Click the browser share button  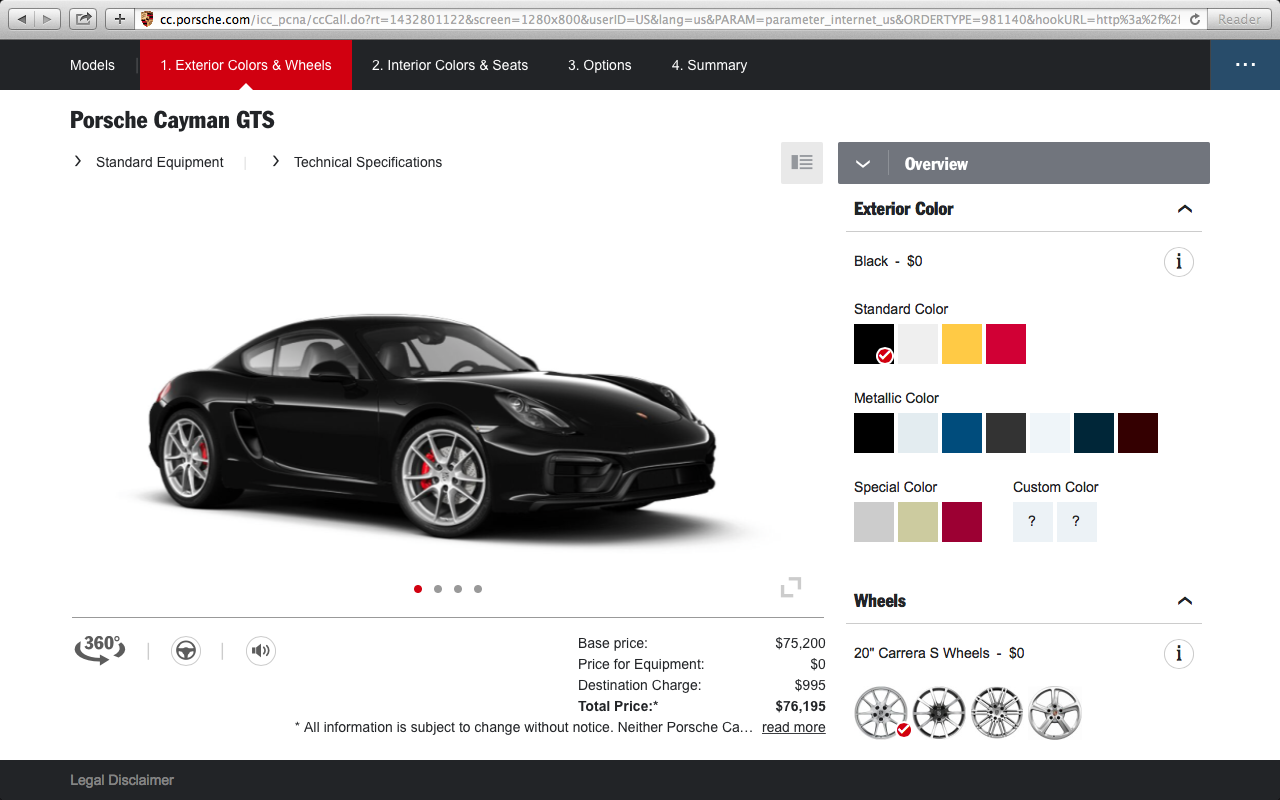[84, 19]
